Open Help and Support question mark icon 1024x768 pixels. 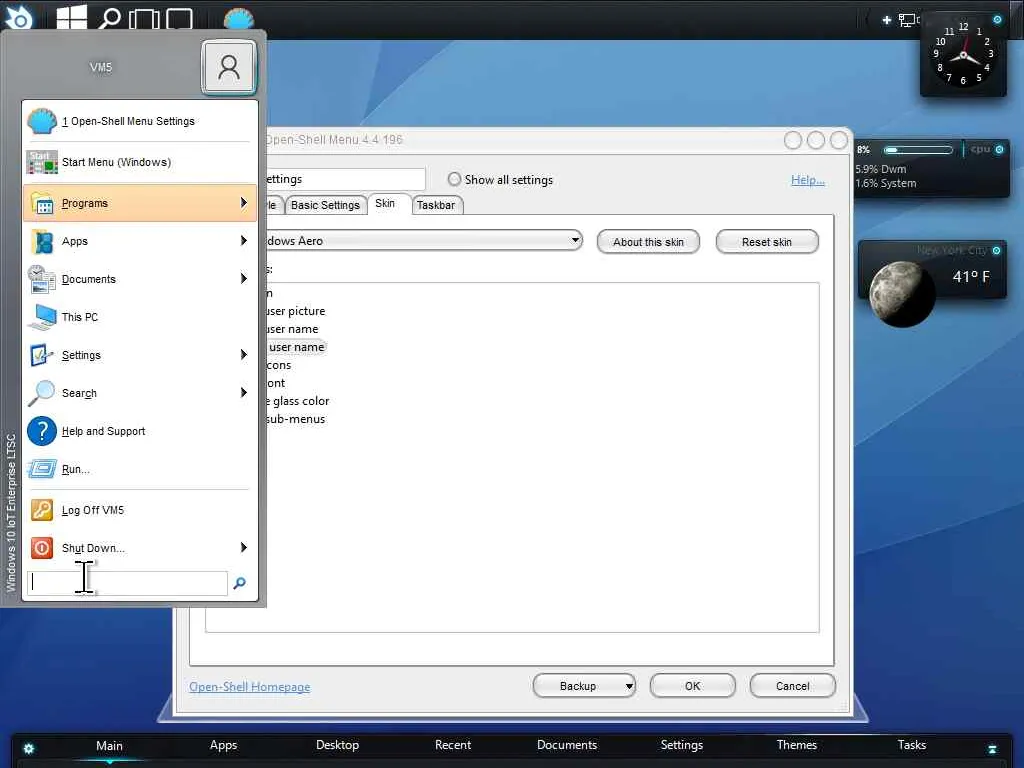(42, 432)
